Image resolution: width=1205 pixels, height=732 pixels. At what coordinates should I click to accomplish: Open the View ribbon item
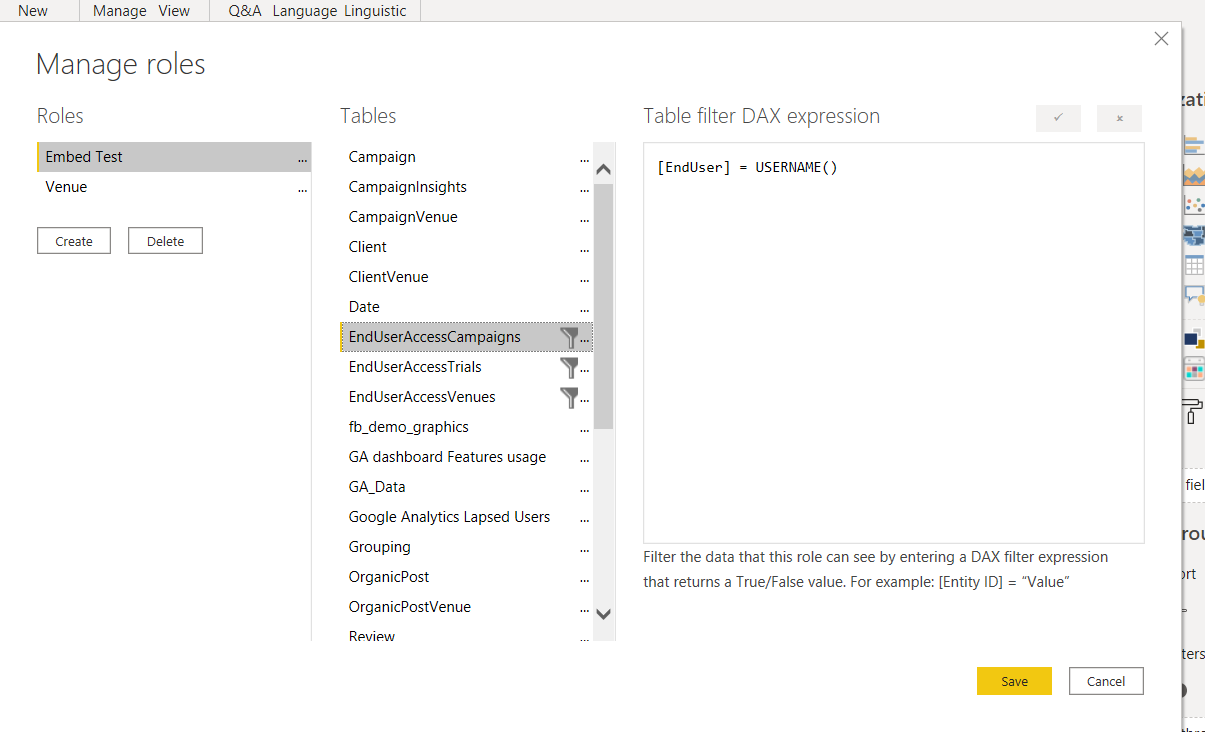(174, 11)
